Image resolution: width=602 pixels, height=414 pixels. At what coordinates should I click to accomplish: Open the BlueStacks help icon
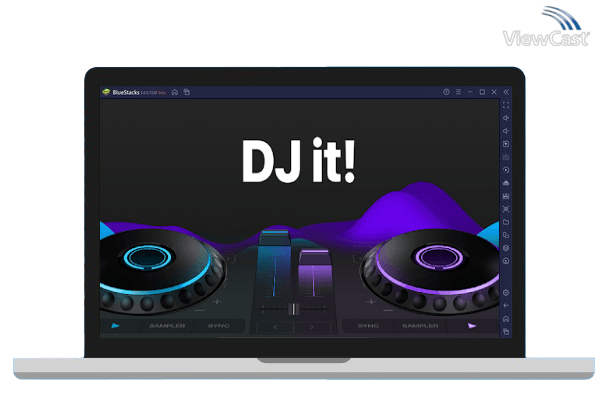(x=446, y=92)
